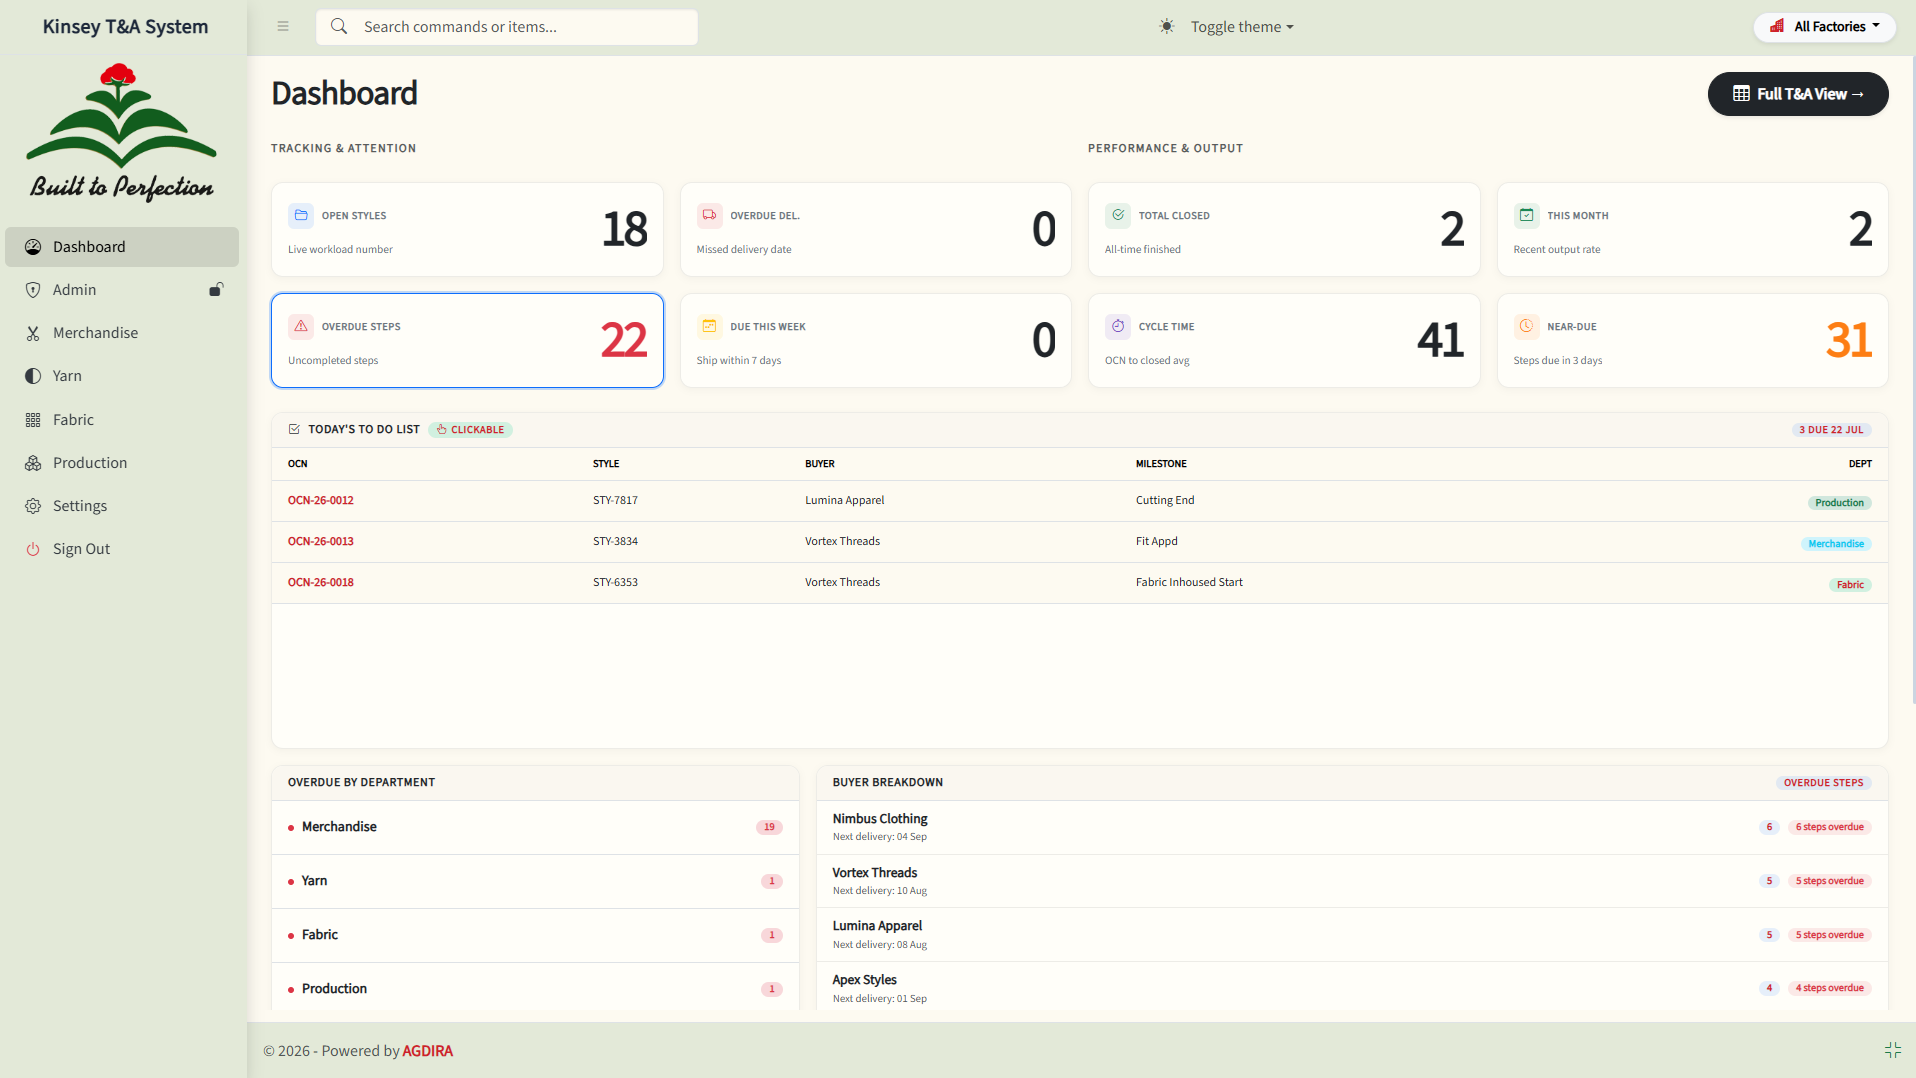Image resolution: width=1916 pixels, height=1078 pixels.
Task: Go to the Admin section
Action: (x=122, y=290)
